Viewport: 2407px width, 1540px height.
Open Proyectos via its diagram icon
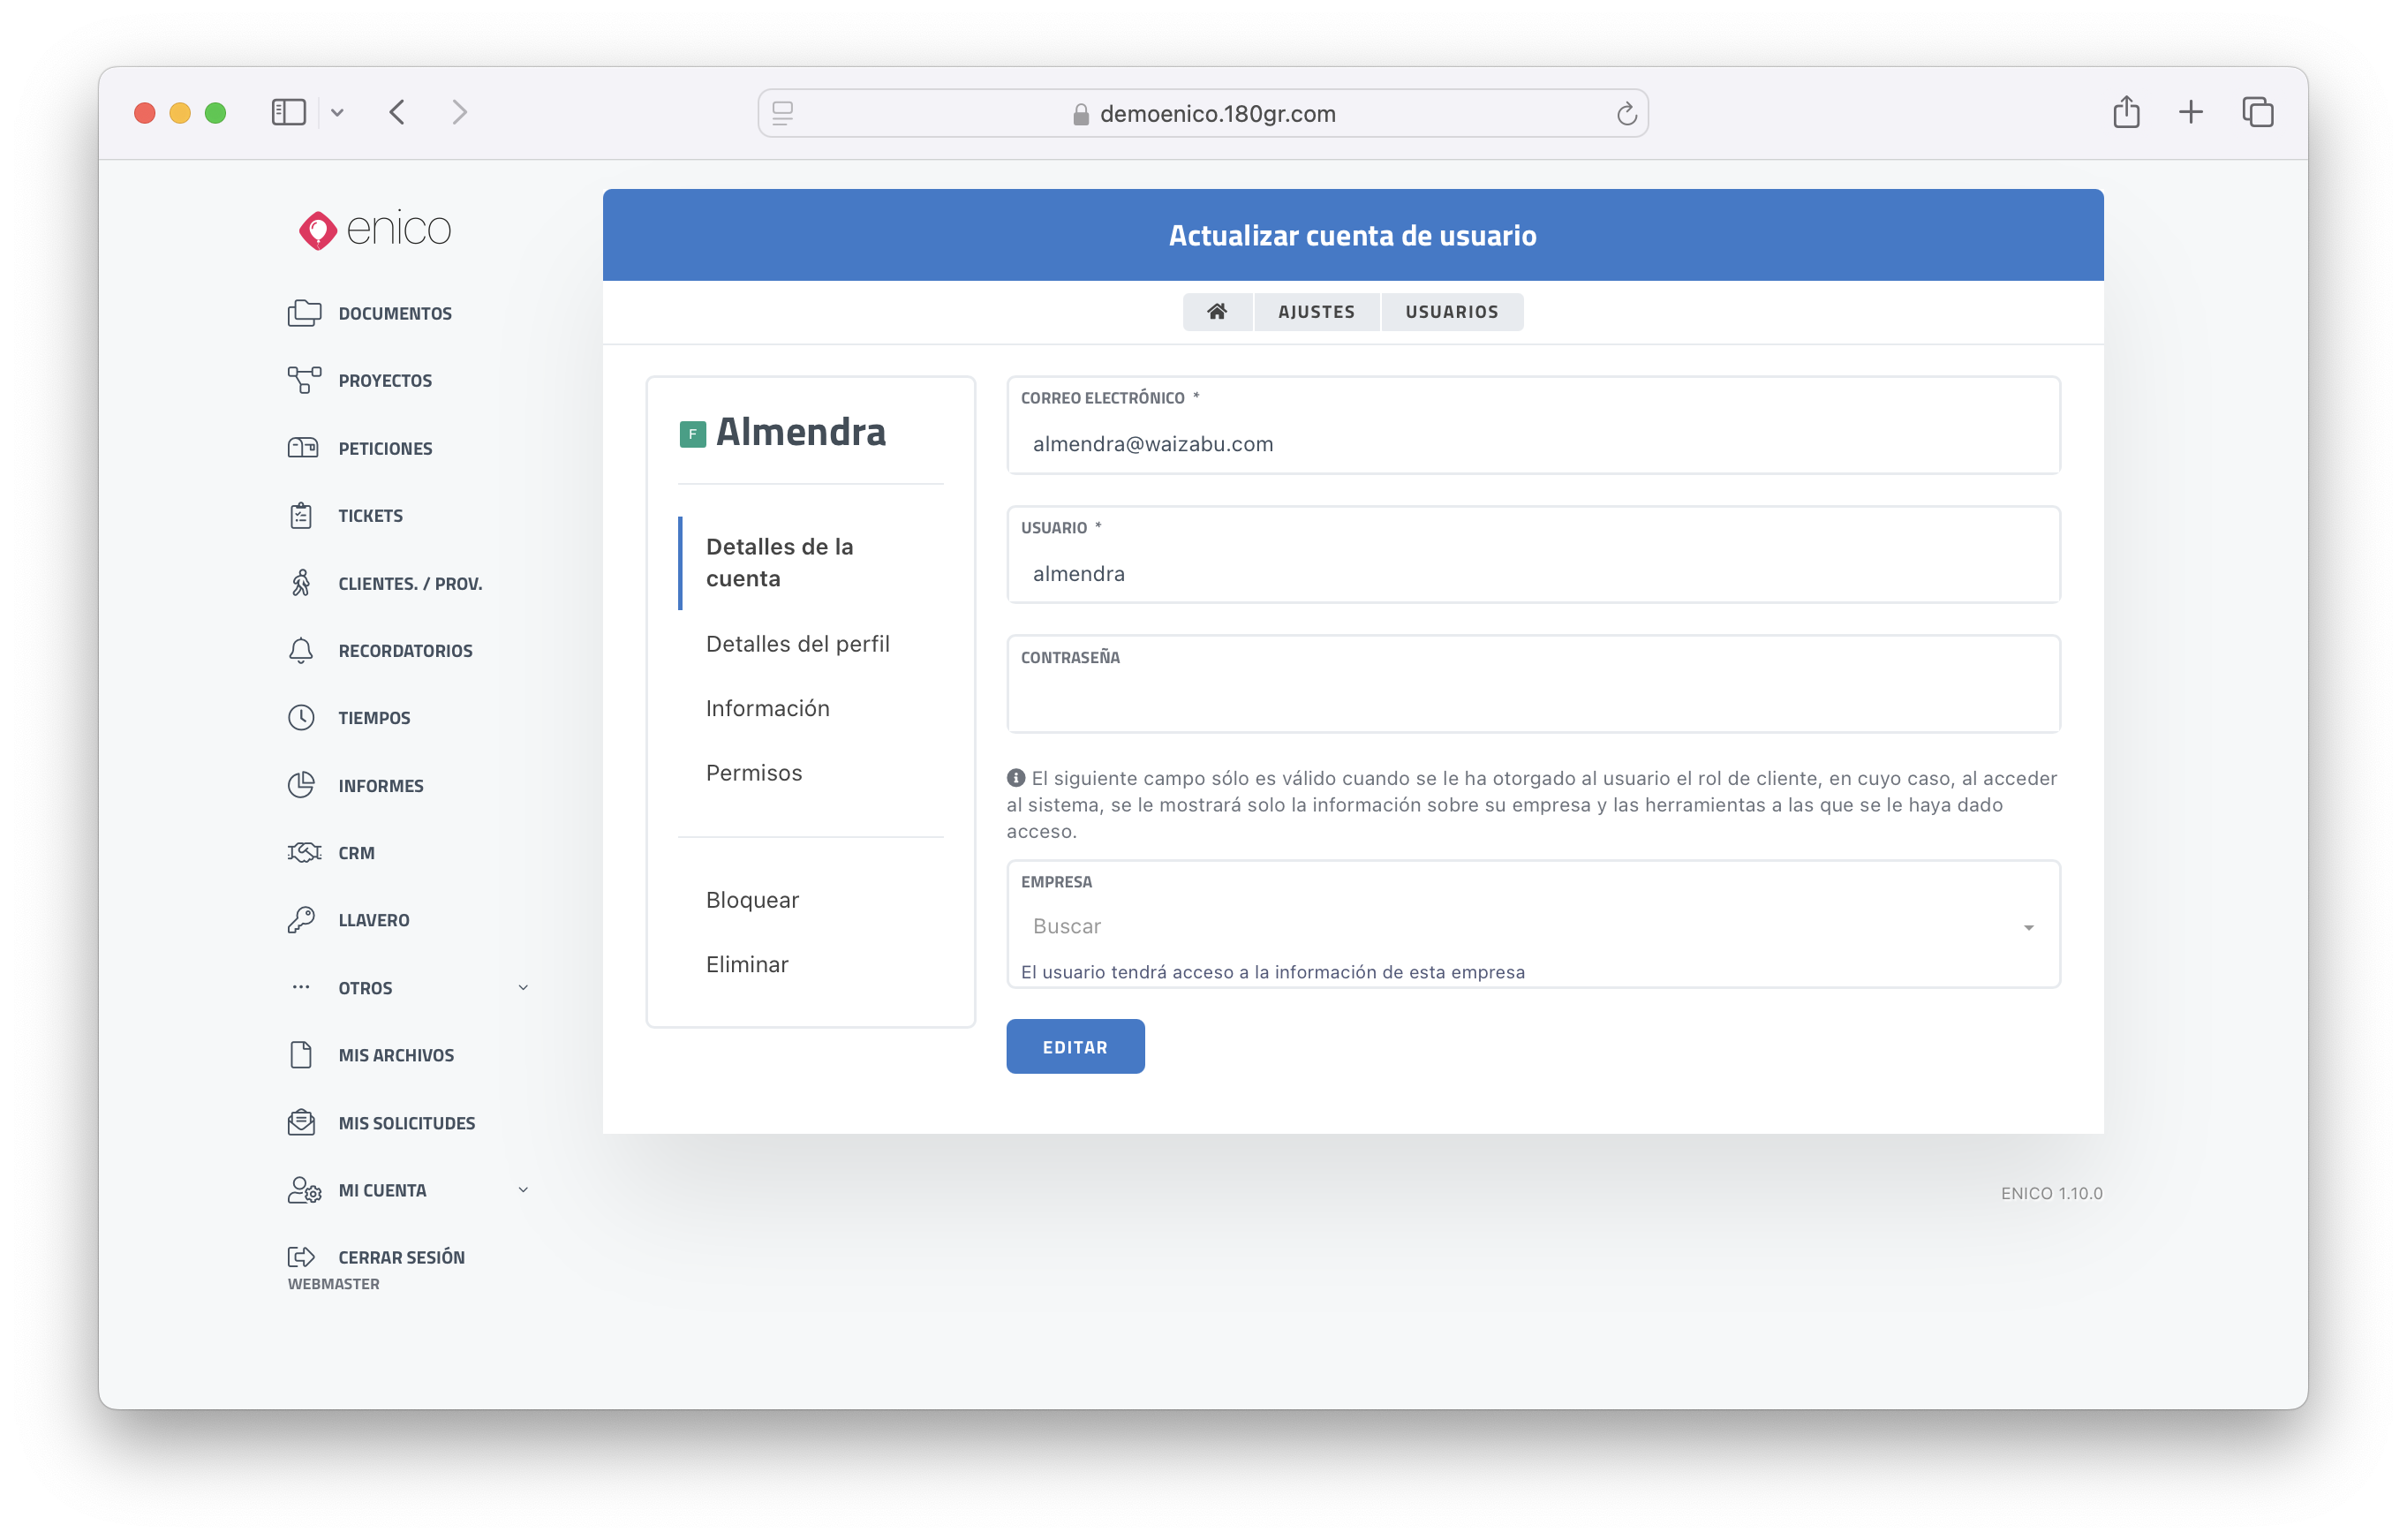[303, 380]
